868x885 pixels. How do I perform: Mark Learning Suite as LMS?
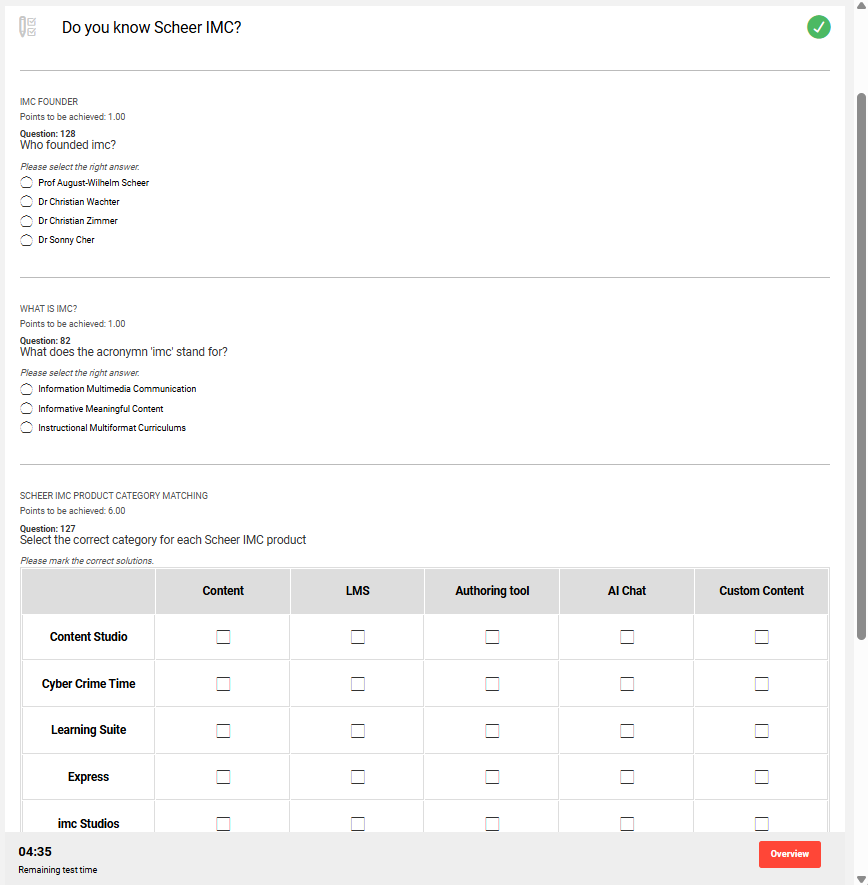pos(358,730)
